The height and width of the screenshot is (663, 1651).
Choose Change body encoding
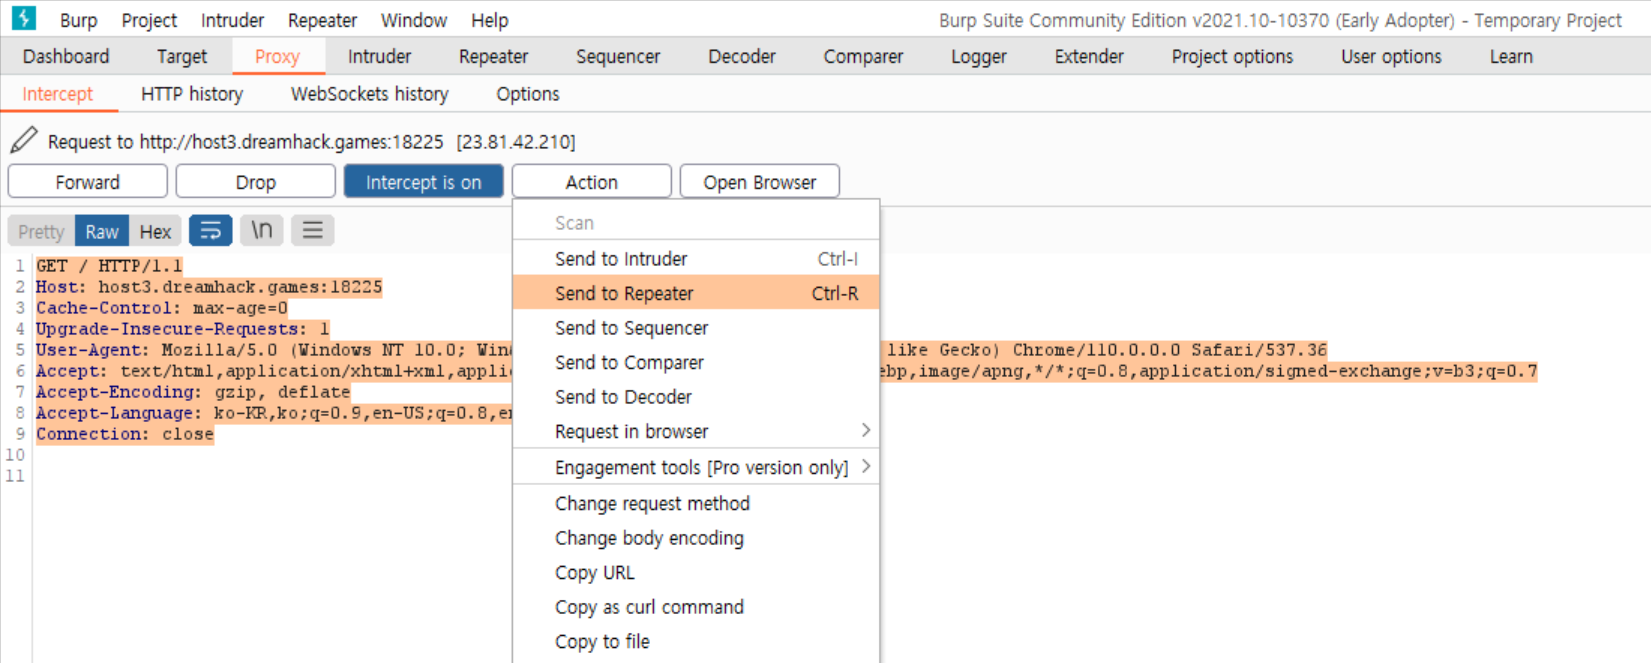696,538
